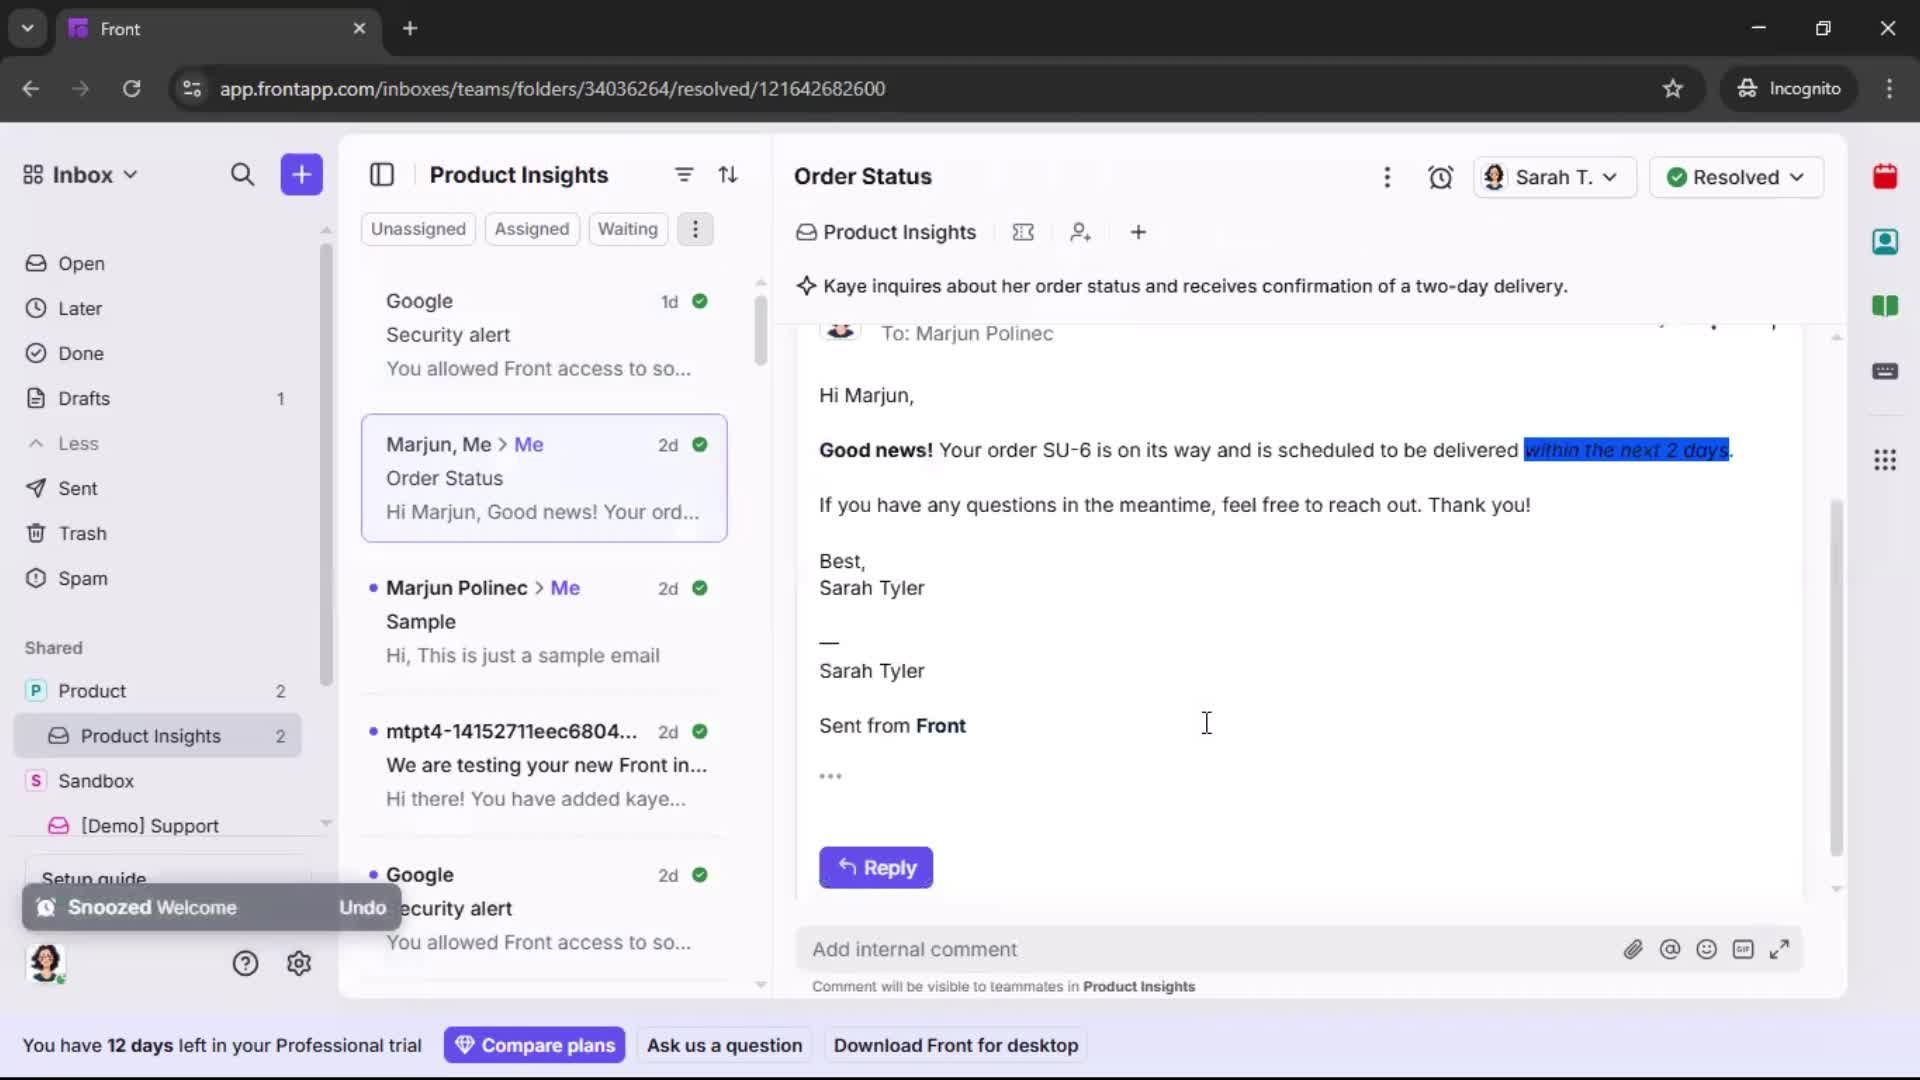Screen dimensions: 1920x1080
Task: Open the Resolved status dropdown
Action: pos(1736,177)
